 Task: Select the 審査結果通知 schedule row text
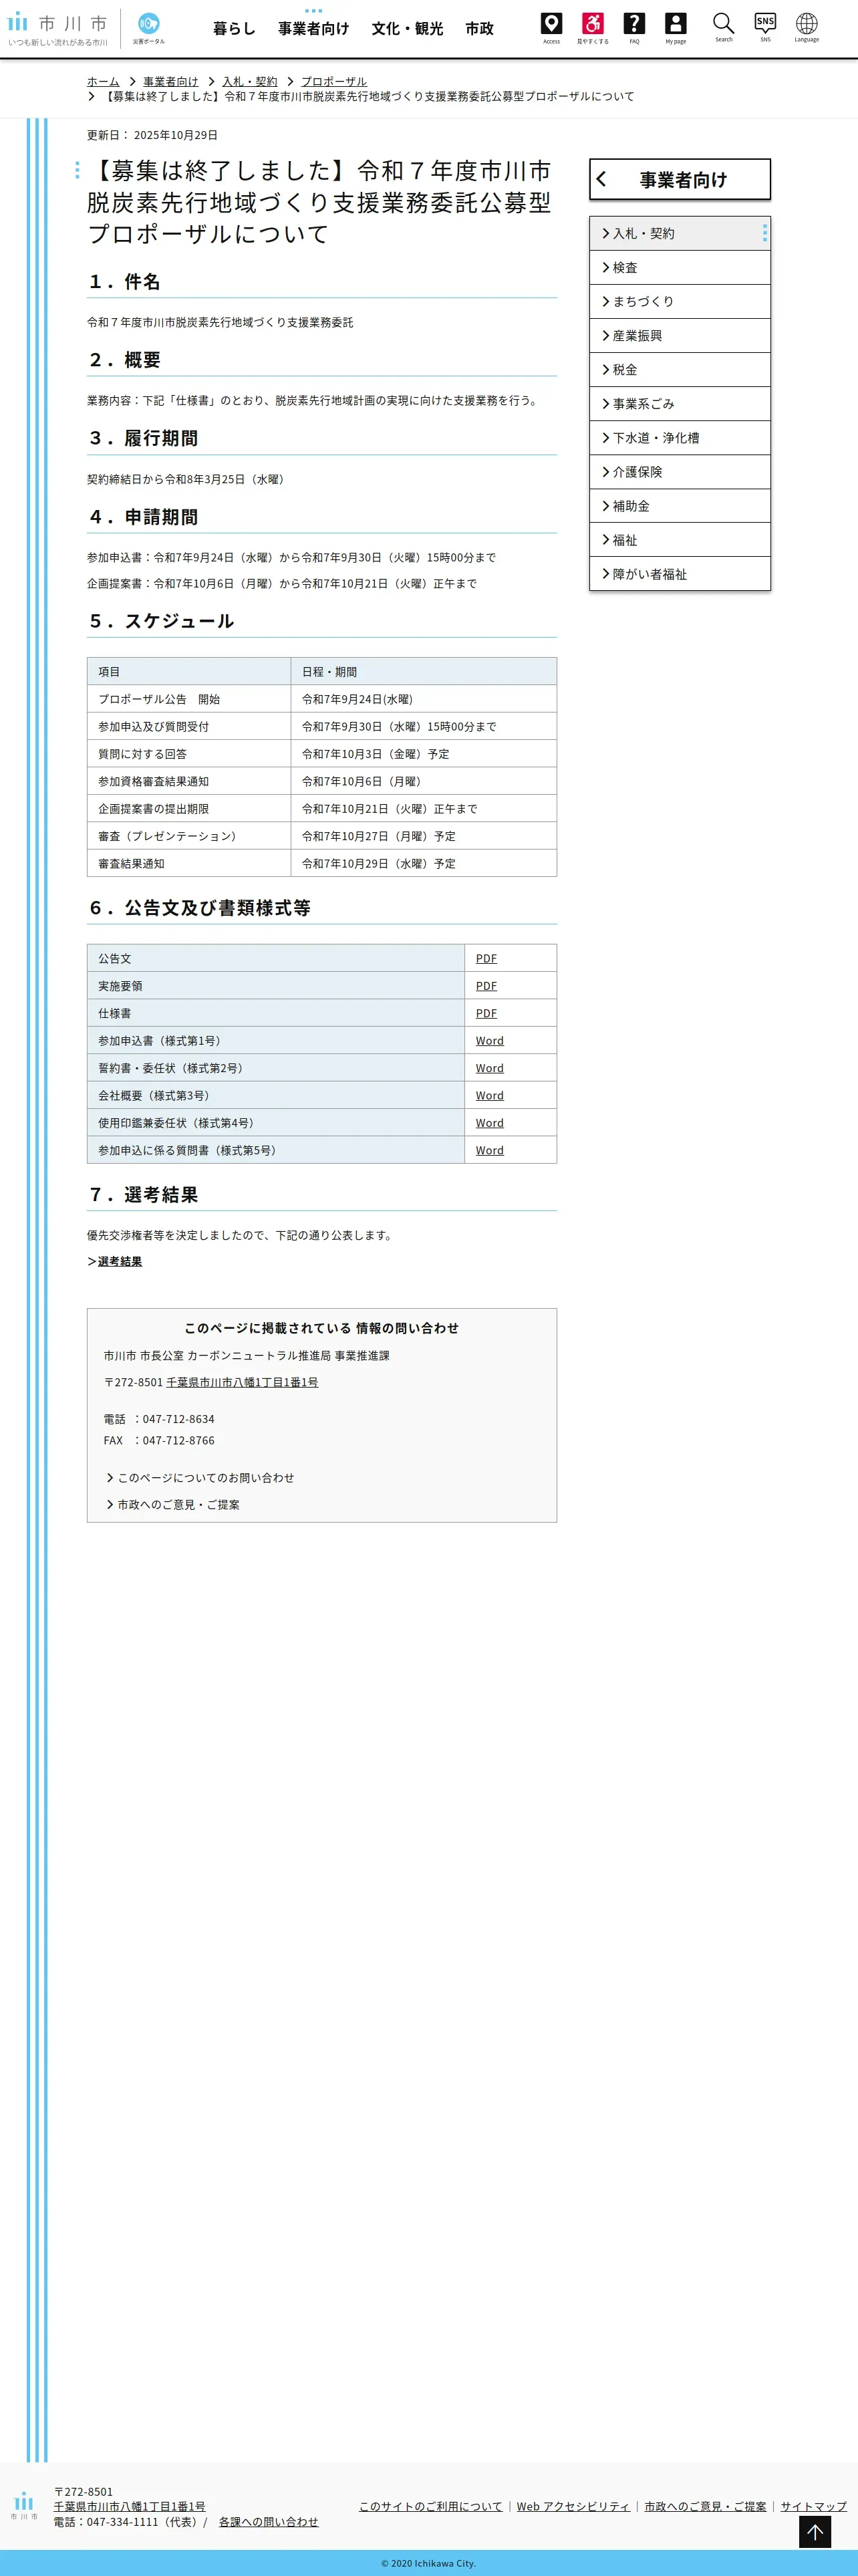coord(131,864)
